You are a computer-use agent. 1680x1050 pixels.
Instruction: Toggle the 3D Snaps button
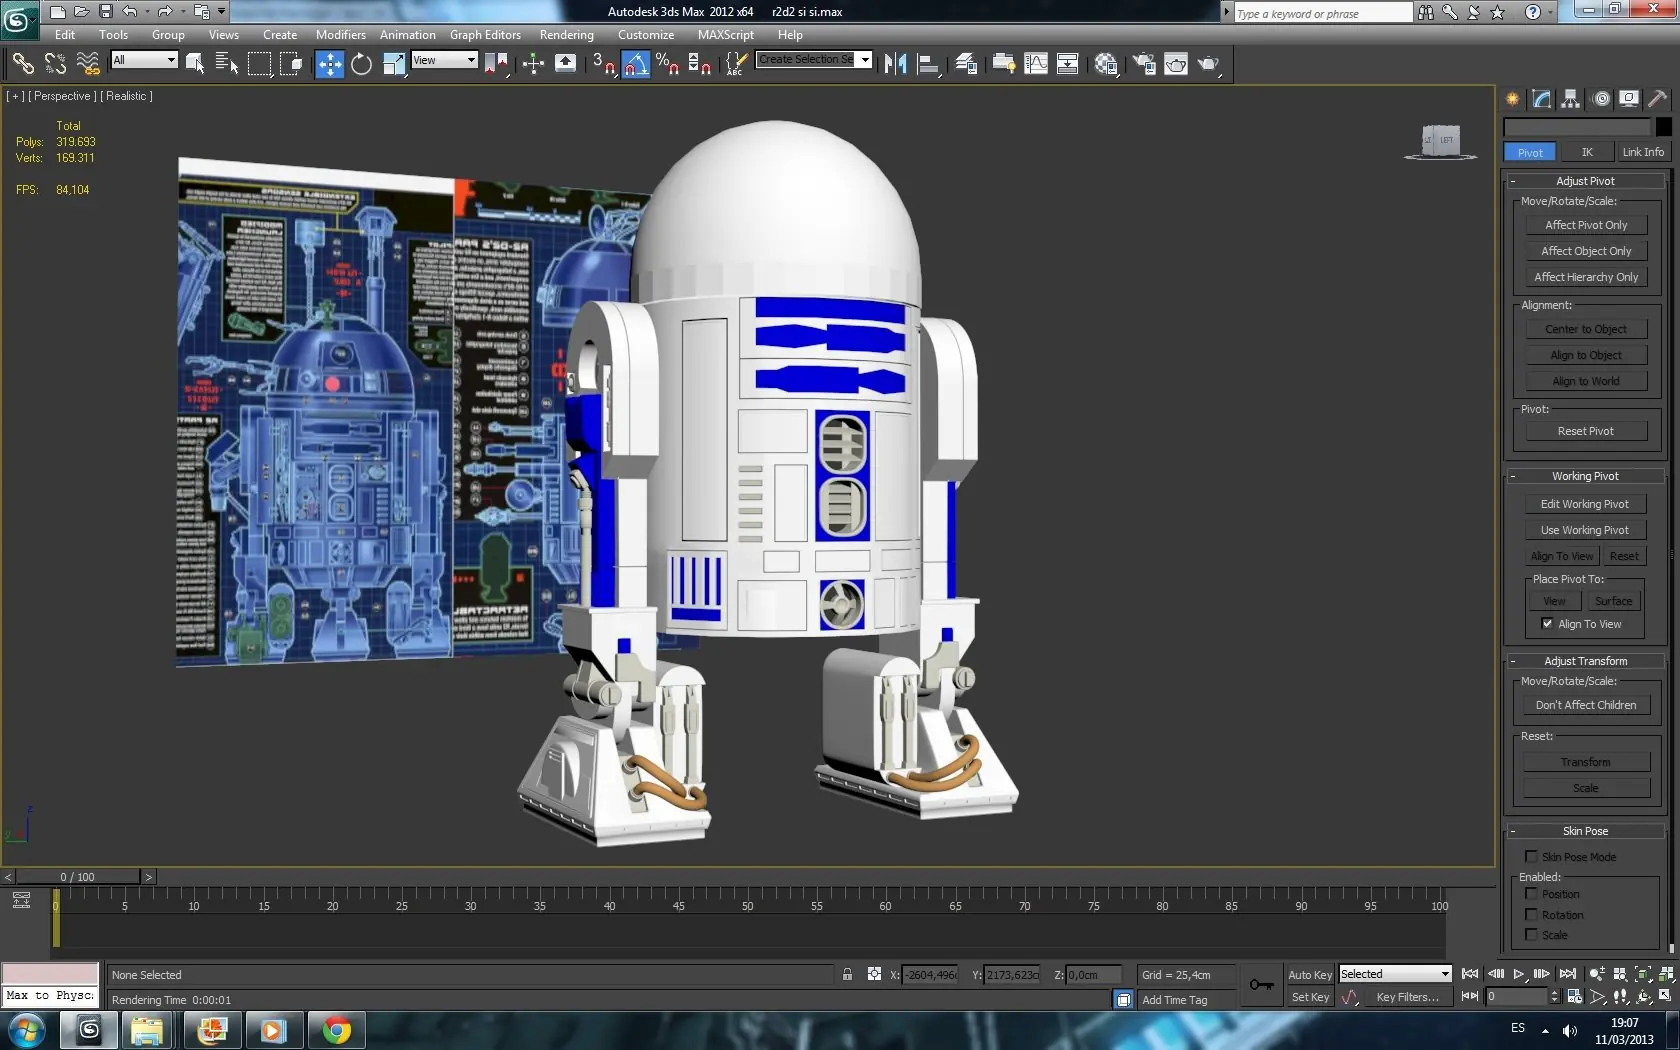[603, 64]
